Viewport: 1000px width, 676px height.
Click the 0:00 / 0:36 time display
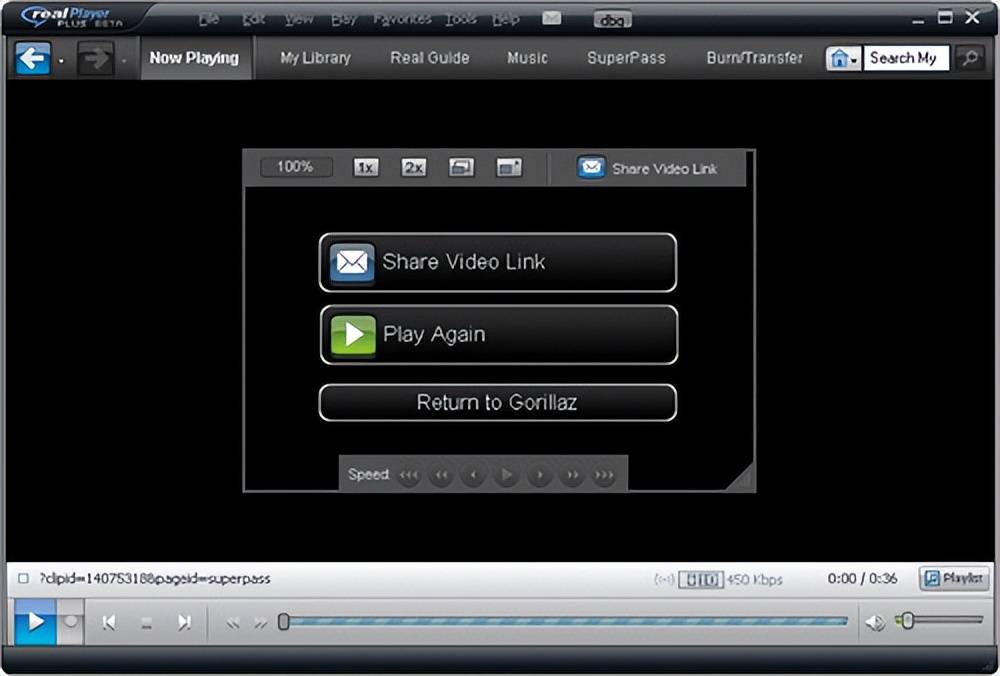(862, 579)
